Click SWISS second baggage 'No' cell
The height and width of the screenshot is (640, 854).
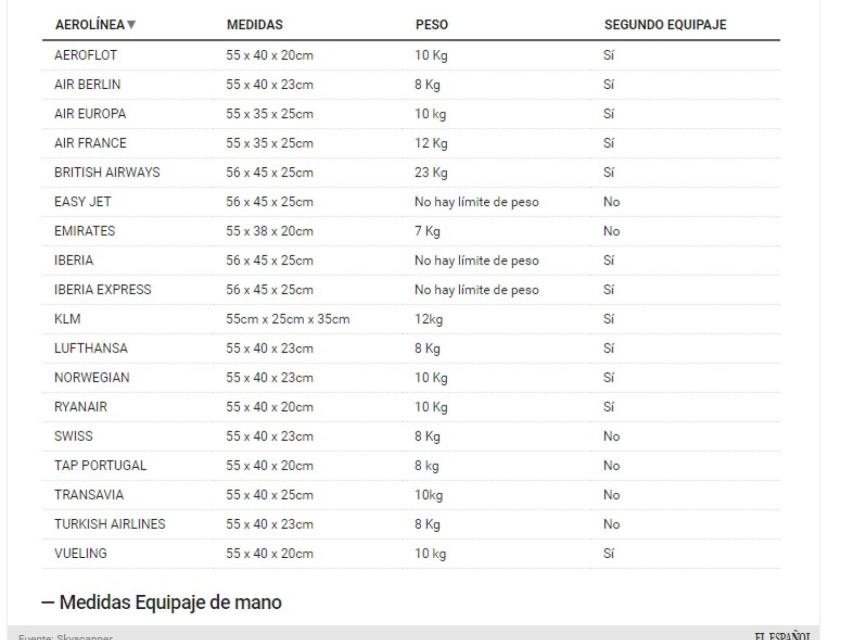[612, 436]
